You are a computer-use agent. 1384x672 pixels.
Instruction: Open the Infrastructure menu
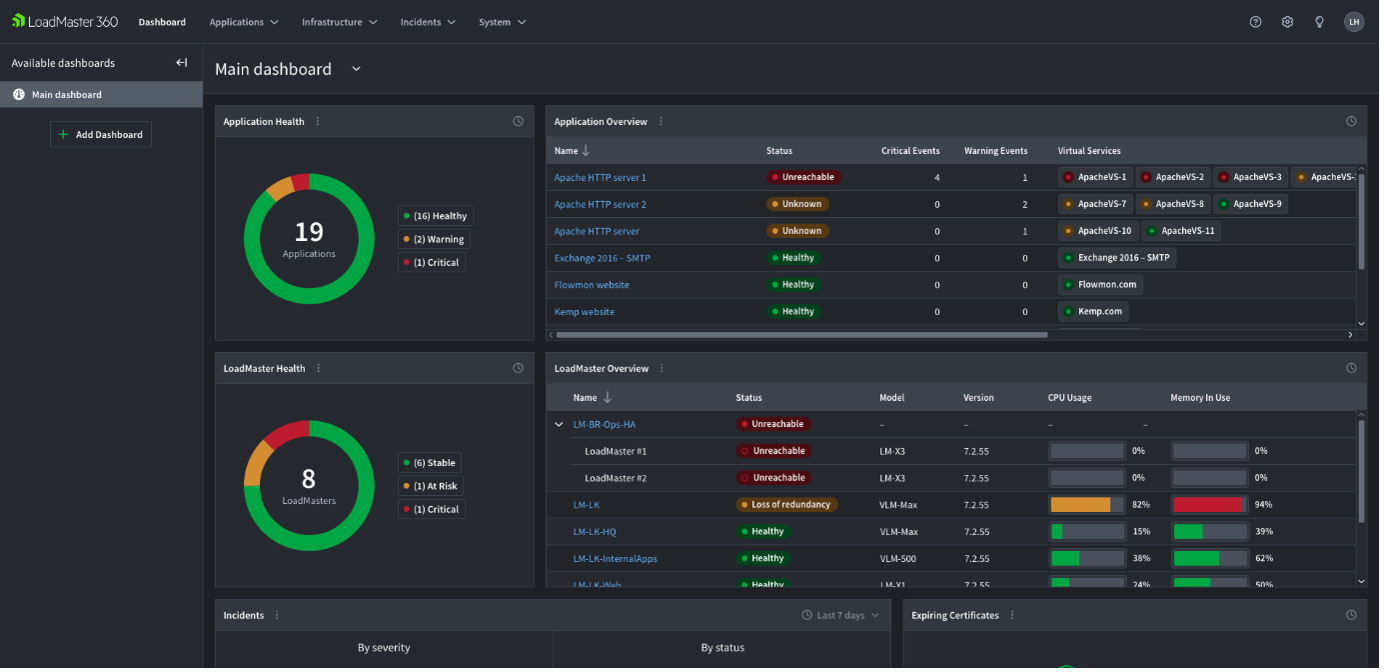point(339,21)
